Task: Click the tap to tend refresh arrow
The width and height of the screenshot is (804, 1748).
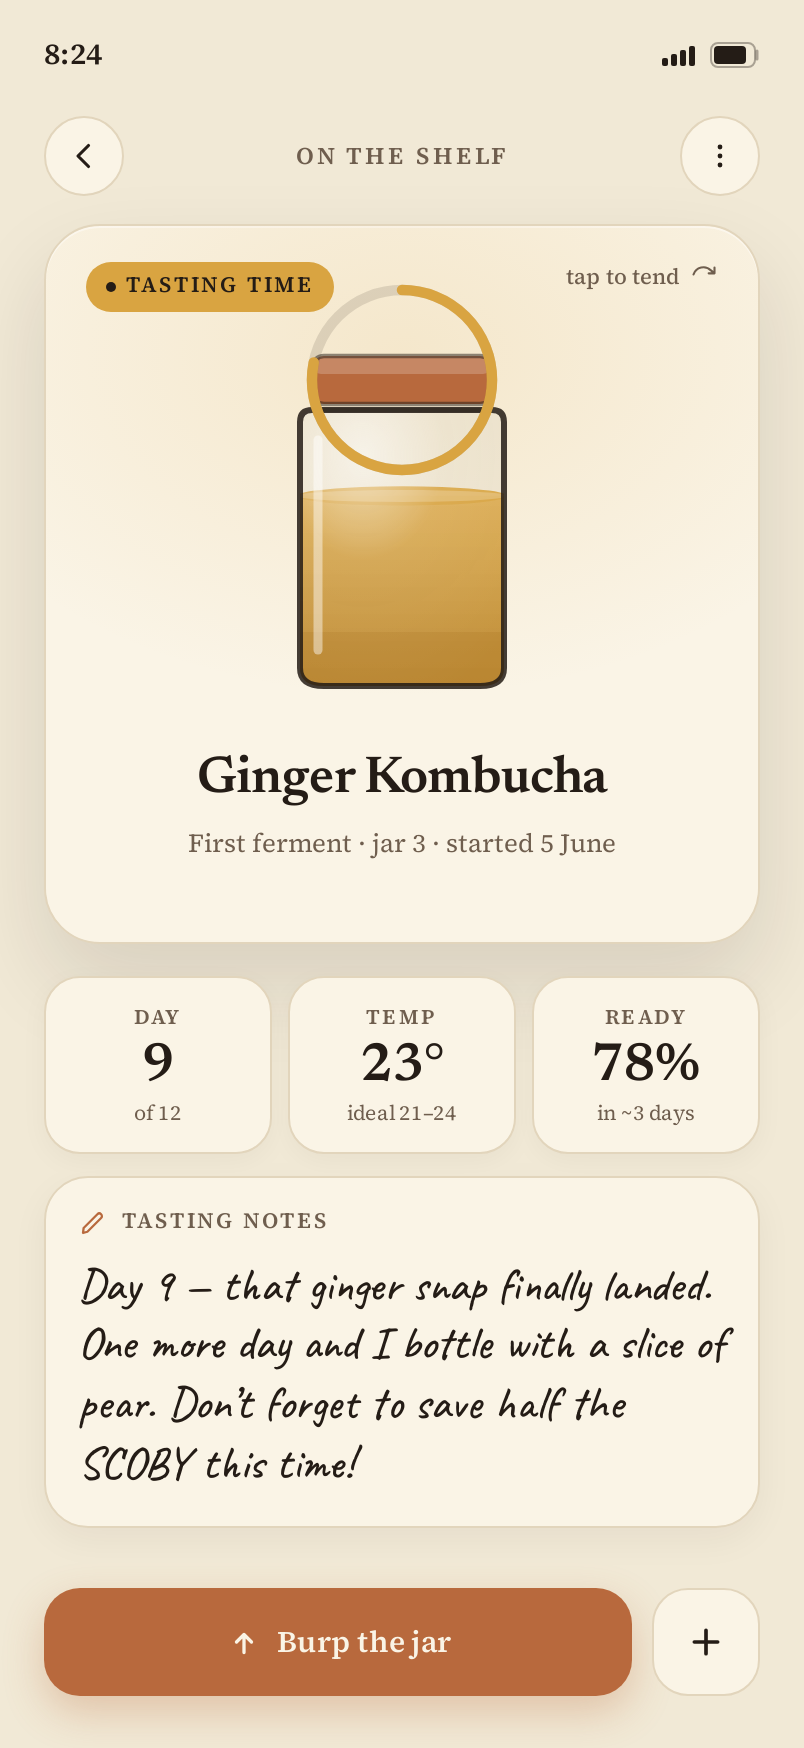Action: [x=704, y=273]
